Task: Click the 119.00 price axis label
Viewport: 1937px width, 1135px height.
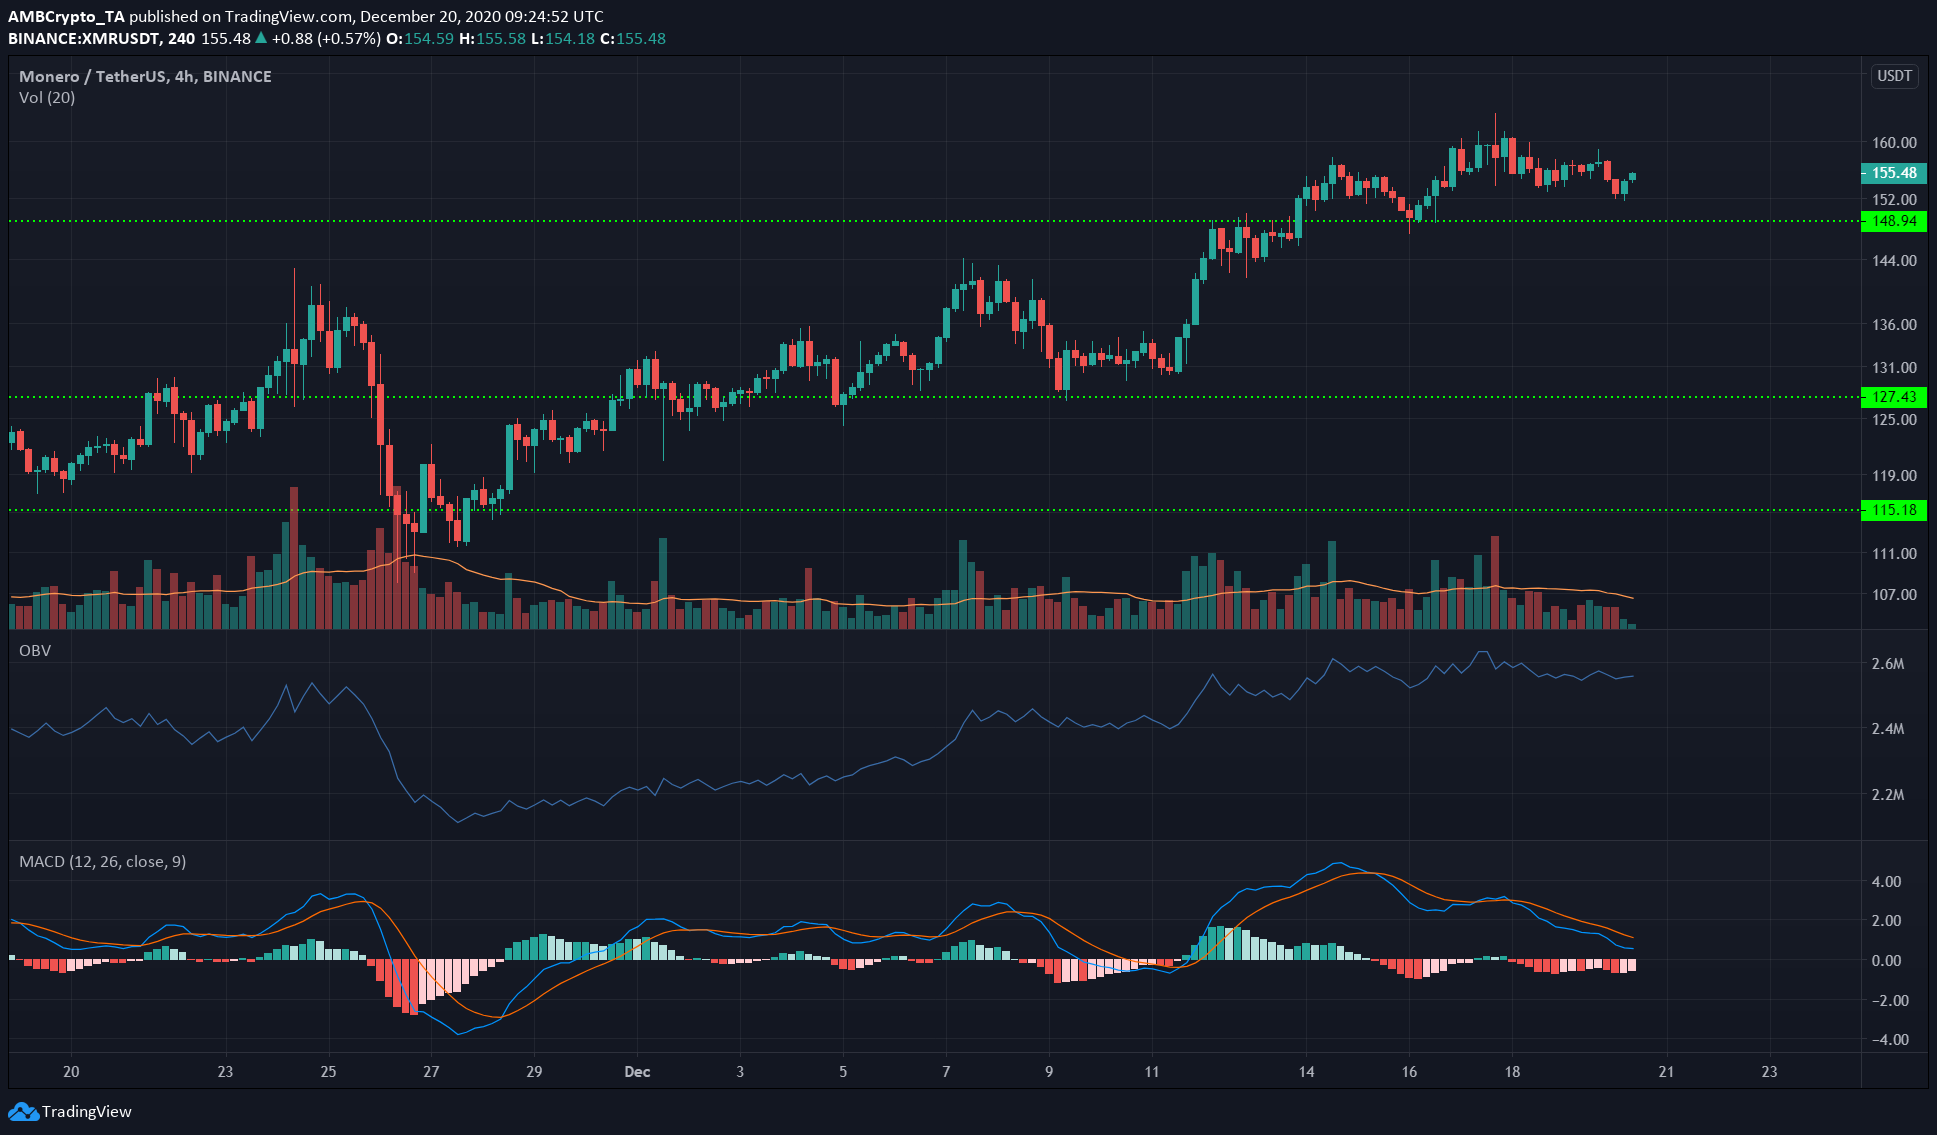Action: [x=1894, y=476]
